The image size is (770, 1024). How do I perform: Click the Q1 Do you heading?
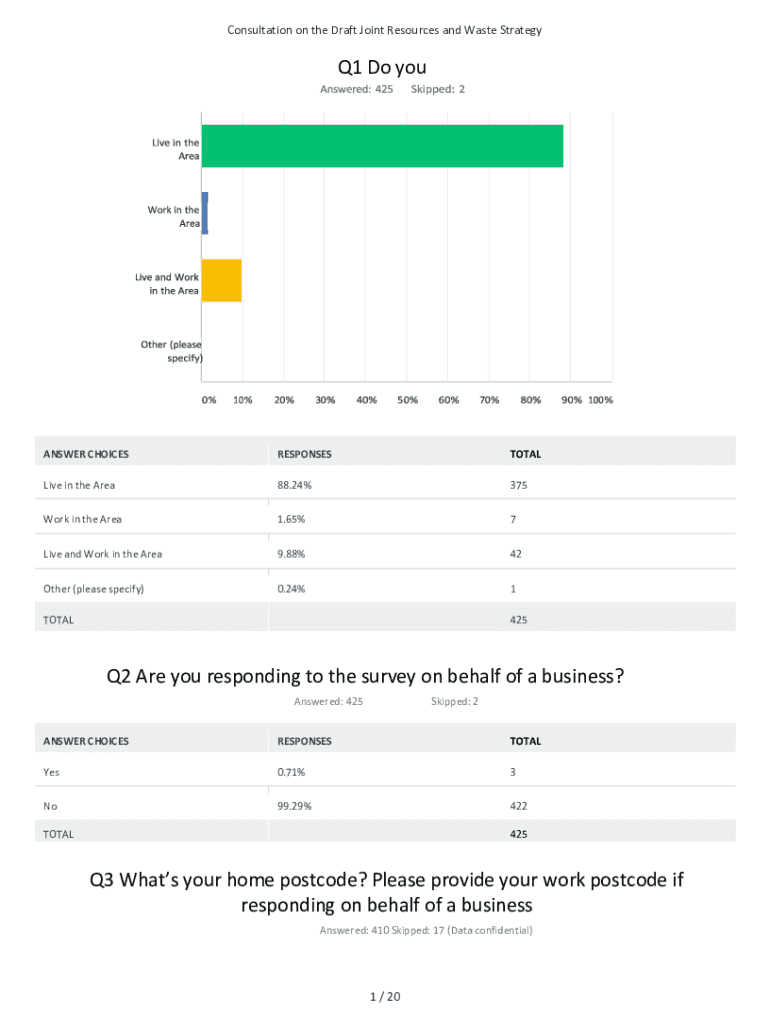(382, 67)
